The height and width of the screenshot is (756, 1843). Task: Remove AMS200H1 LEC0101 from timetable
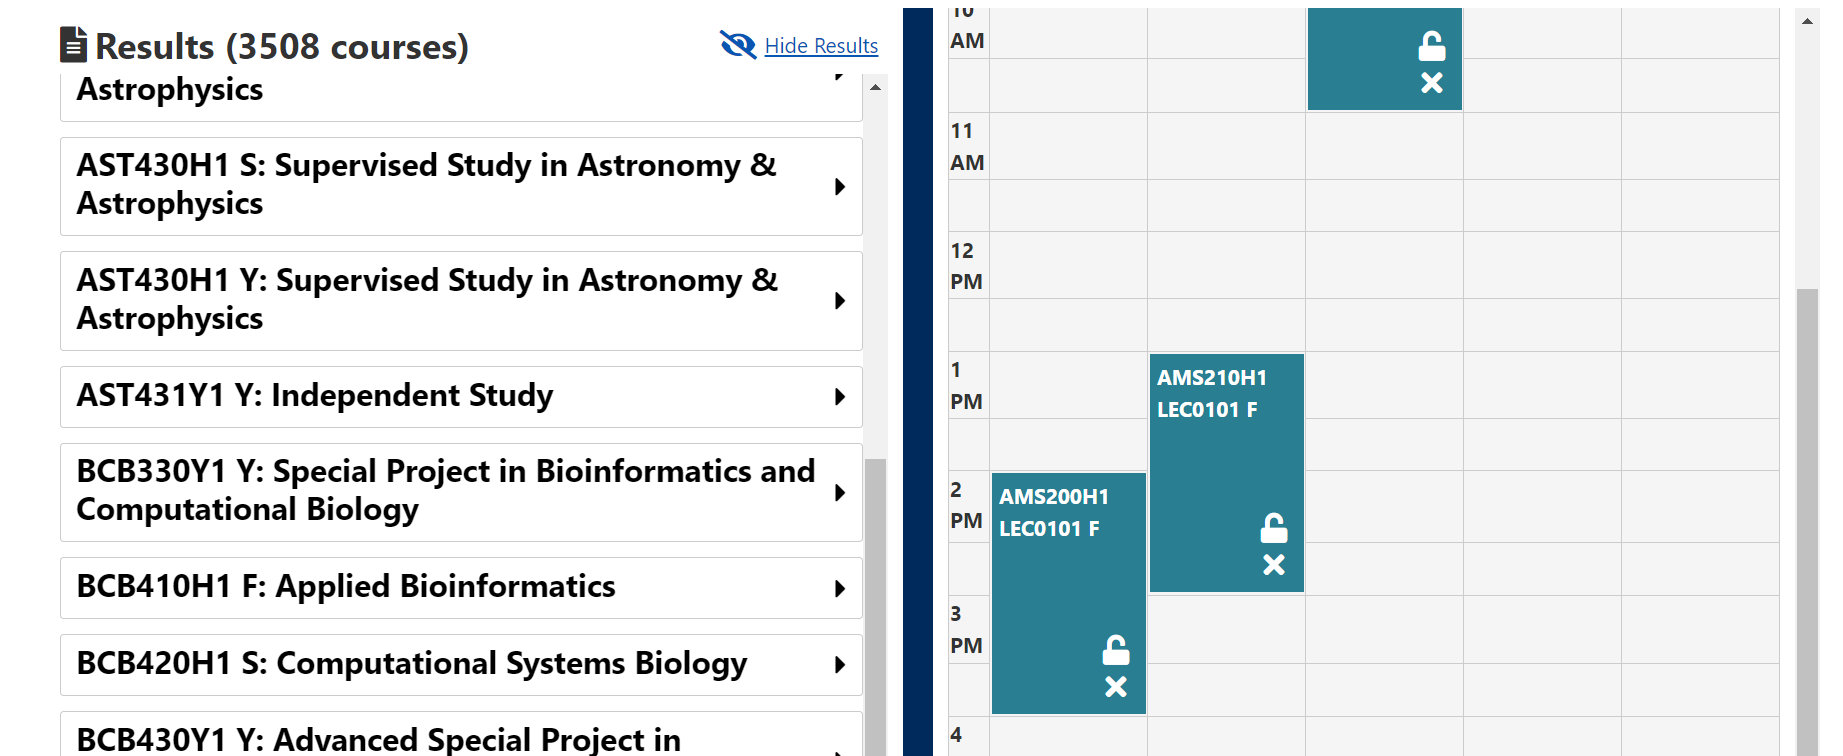(x=1116, y=687)
